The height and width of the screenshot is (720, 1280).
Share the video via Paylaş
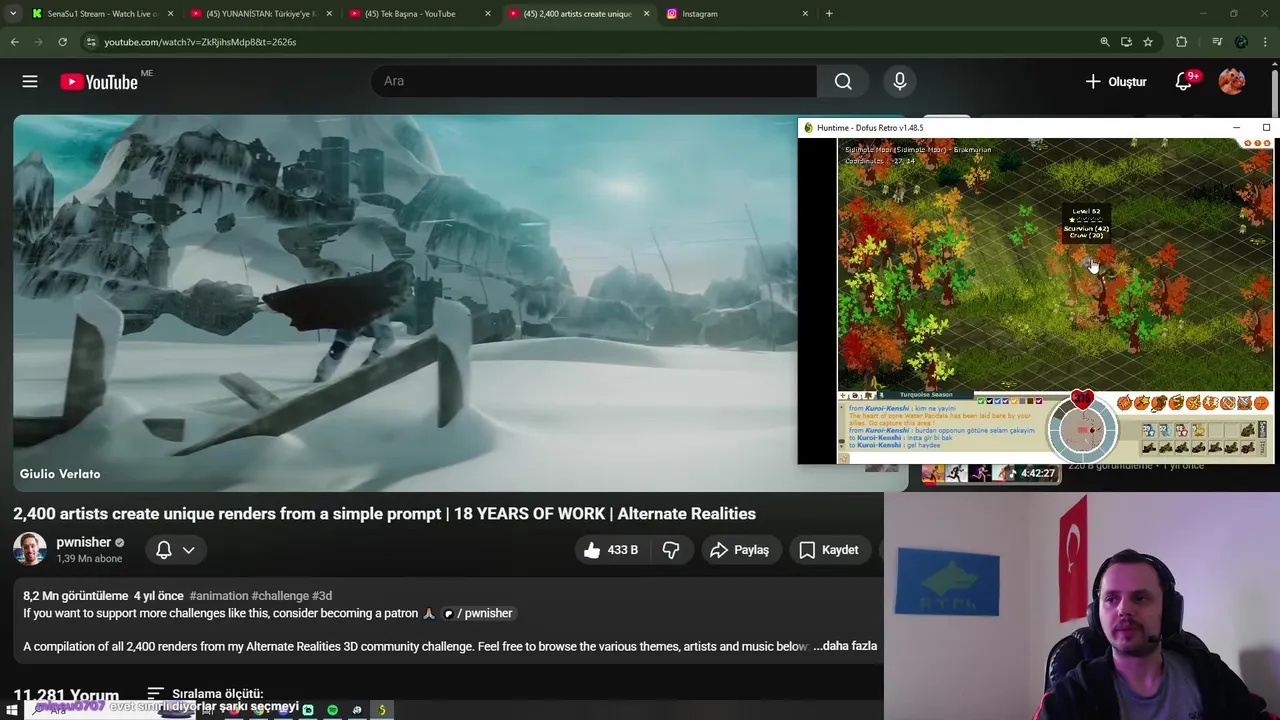point(740,550)
